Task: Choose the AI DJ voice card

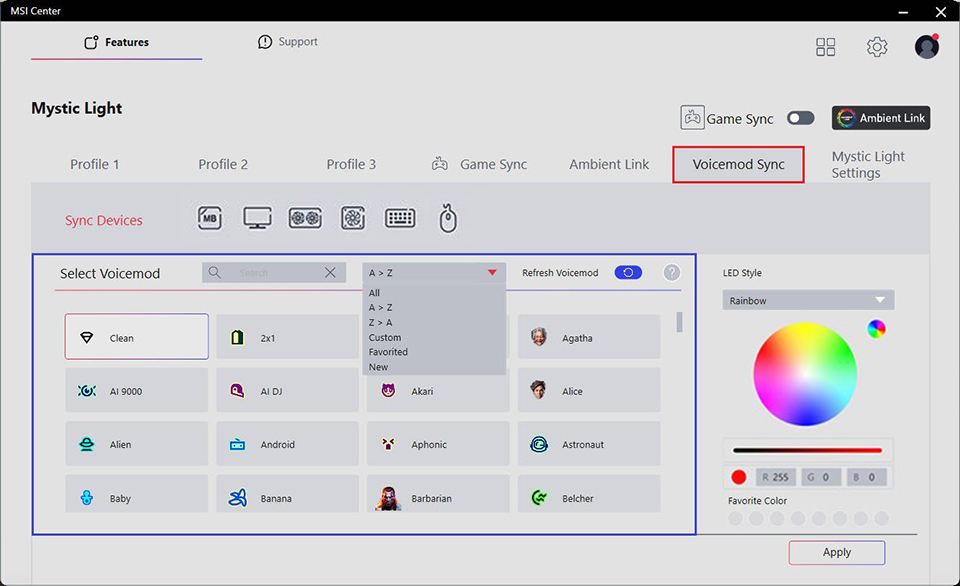Action: pos(287,390)
